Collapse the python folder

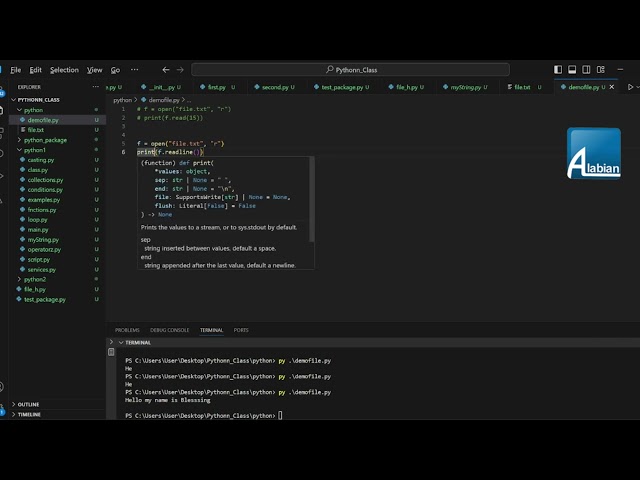pos(33,110)
